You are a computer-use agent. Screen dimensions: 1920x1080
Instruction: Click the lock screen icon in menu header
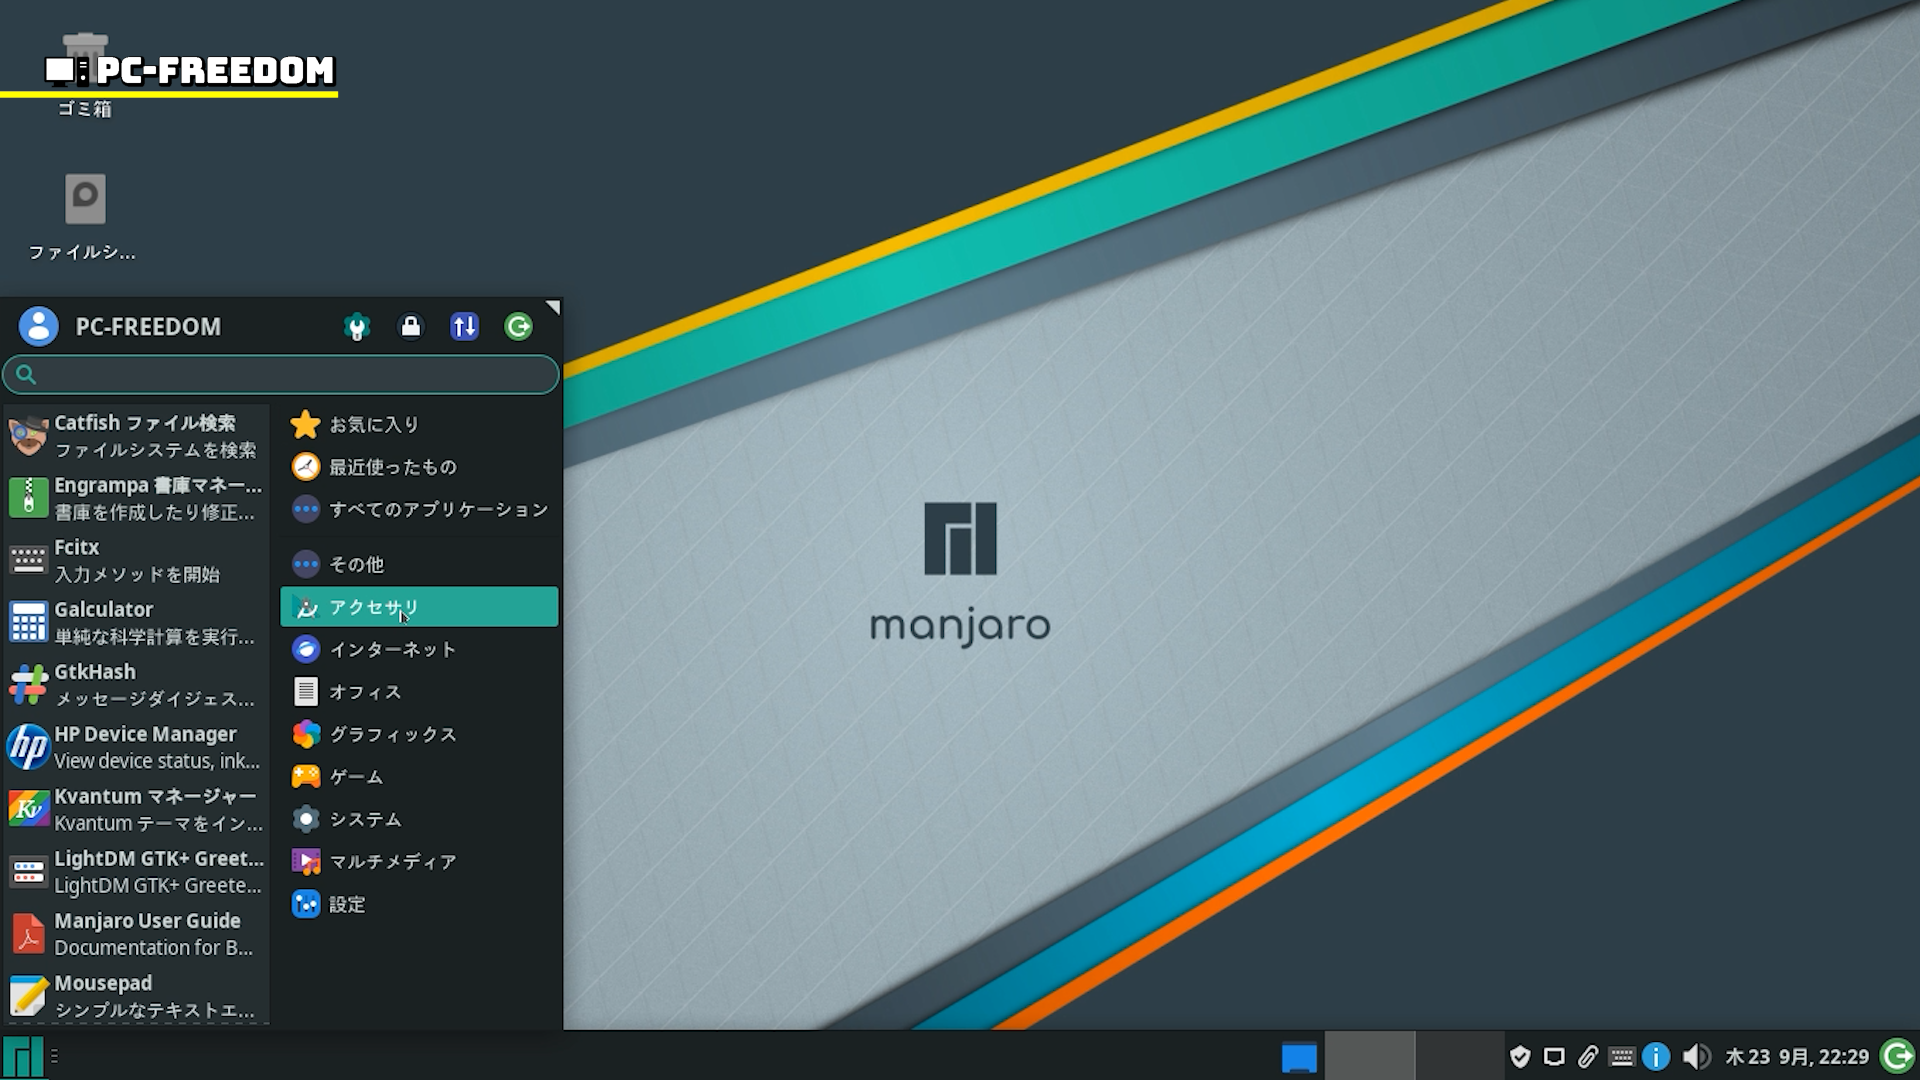tap(410, 327)
